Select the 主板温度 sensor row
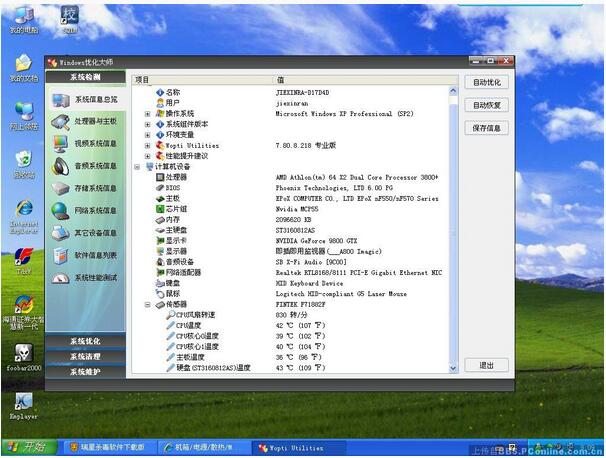 pyautogui.click(x=291, y=357)
